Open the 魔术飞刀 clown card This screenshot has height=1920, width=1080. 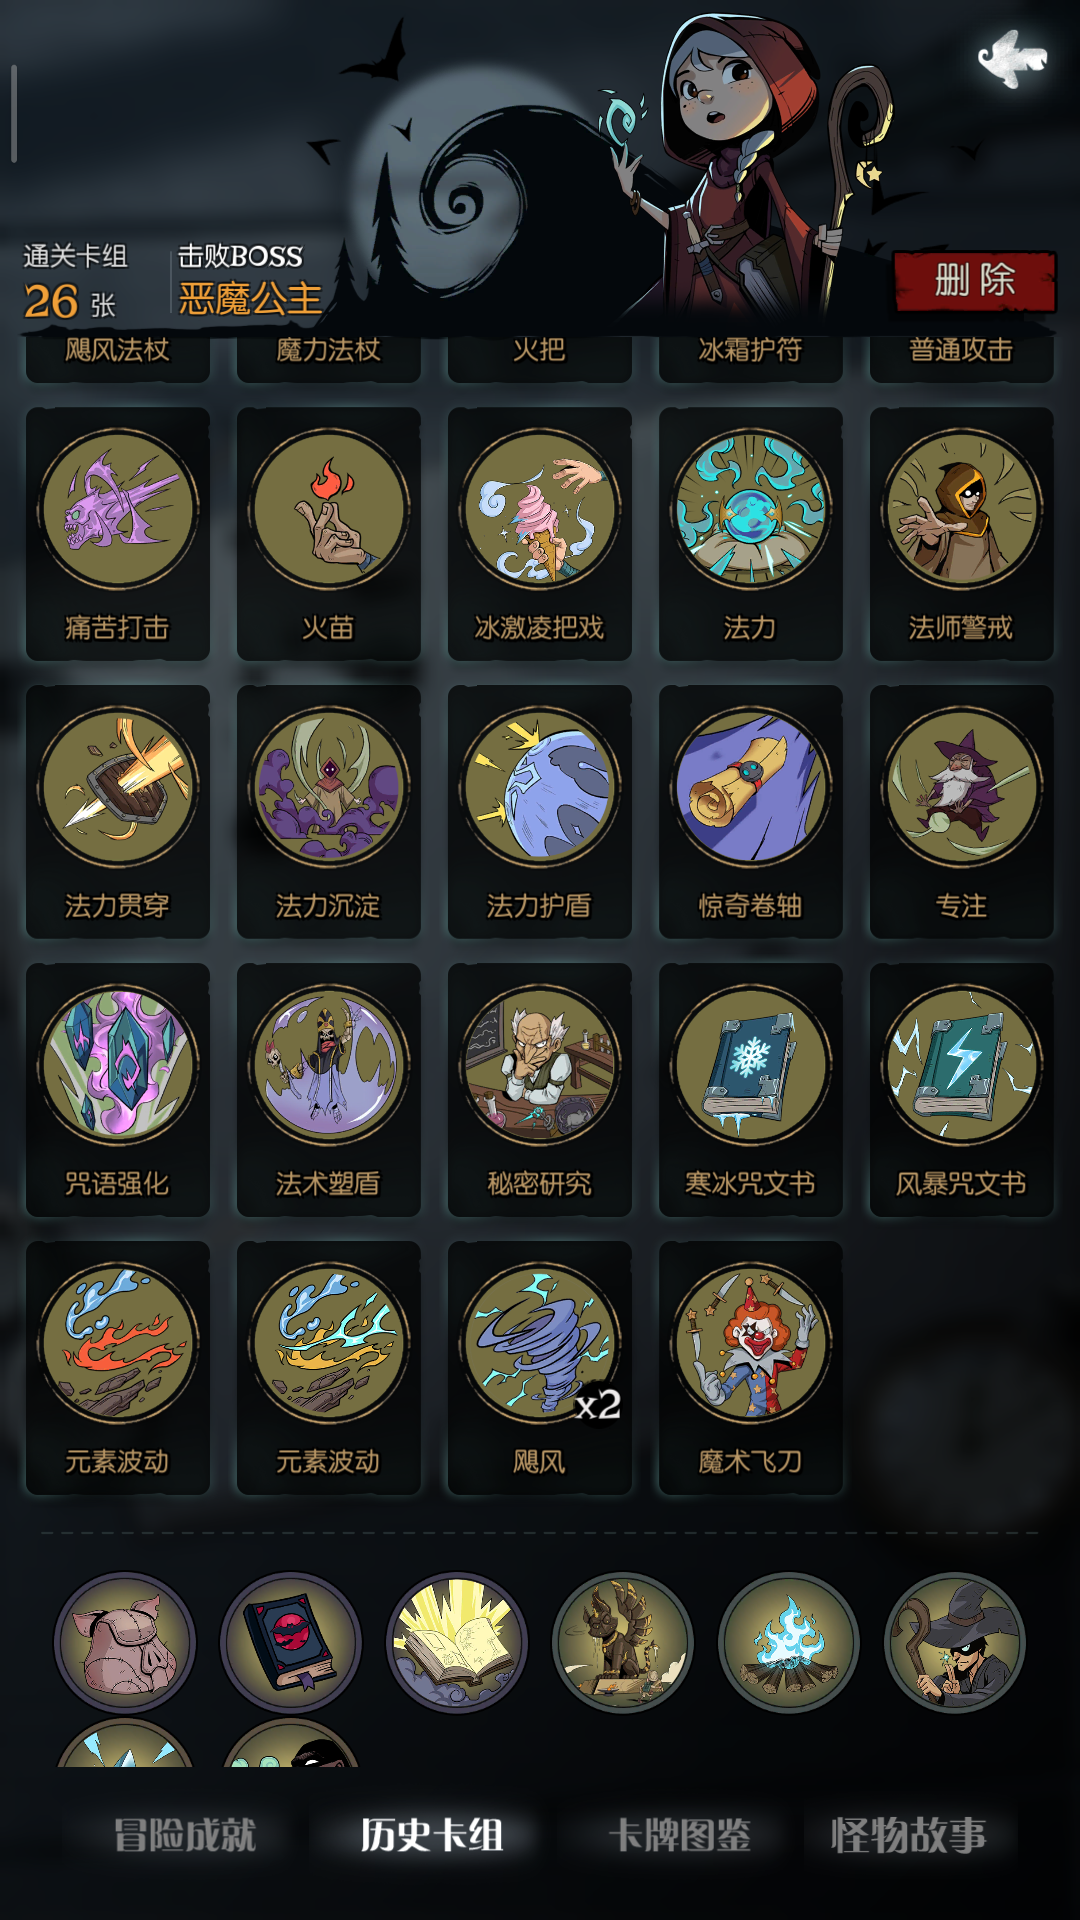point(751,1367)
